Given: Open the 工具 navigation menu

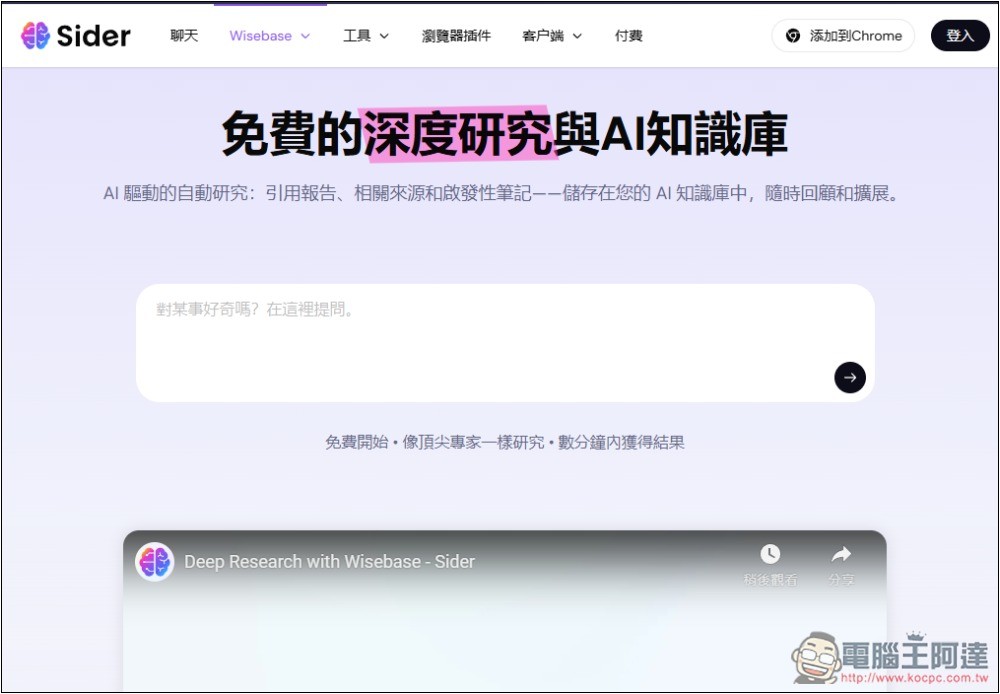Looking at the screenshot, I should point(357,36).
